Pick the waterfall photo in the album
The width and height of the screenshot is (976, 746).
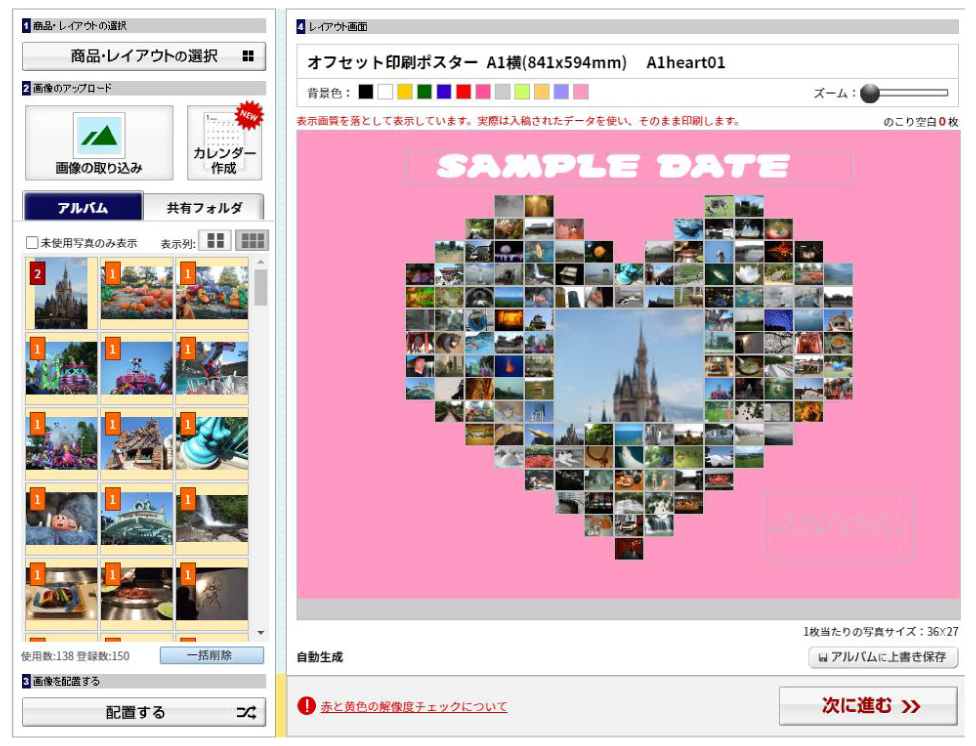(212, 519)
